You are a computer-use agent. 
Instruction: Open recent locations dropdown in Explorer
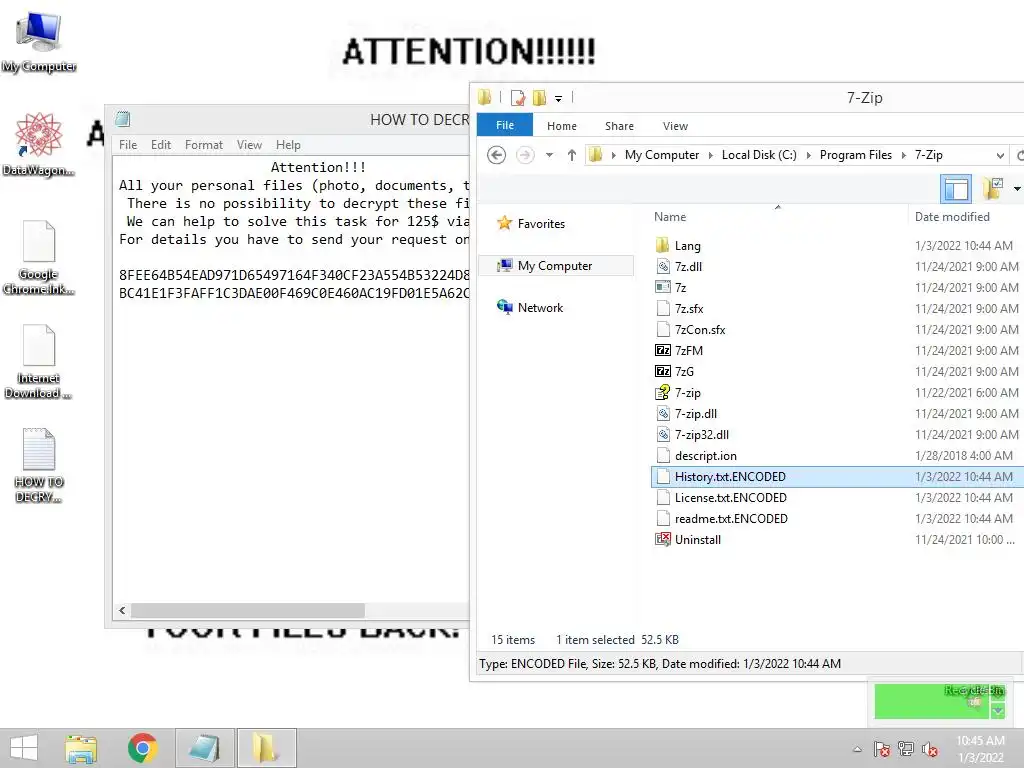pos(549,155)
